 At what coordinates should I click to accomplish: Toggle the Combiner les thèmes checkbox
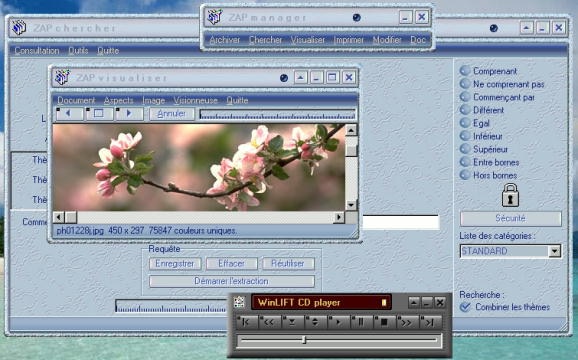(x=466, y=307)
